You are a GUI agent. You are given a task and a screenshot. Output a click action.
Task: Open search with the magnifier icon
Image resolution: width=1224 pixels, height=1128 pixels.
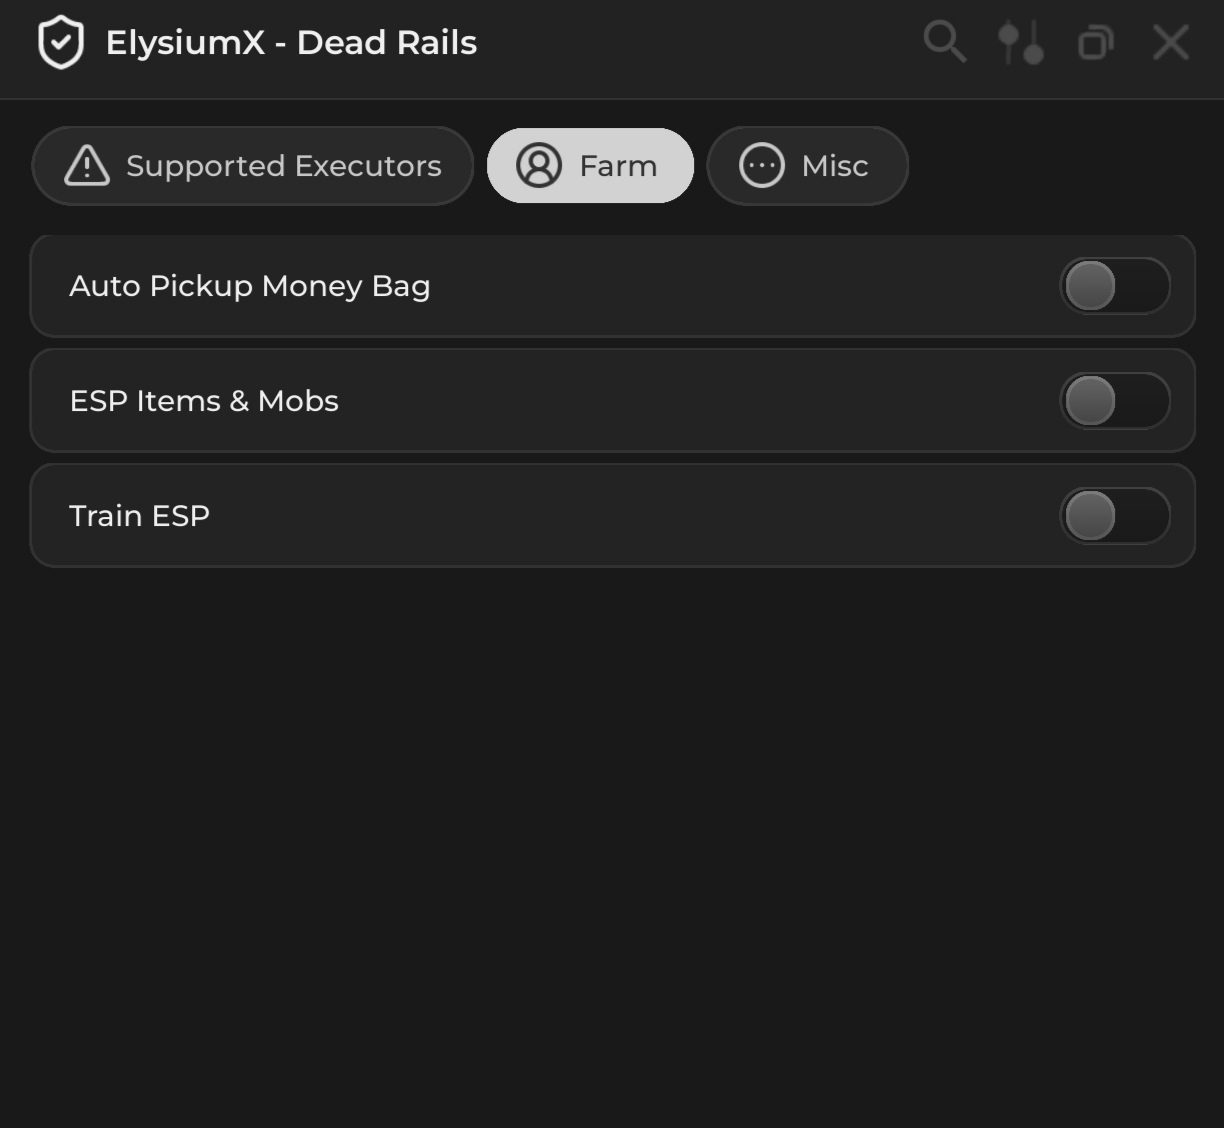click(x=944, y=42)
